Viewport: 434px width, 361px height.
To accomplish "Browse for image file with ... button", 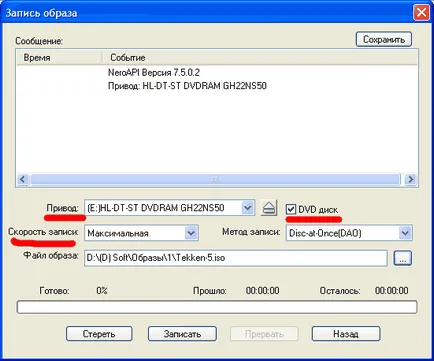I will [403, 258].
